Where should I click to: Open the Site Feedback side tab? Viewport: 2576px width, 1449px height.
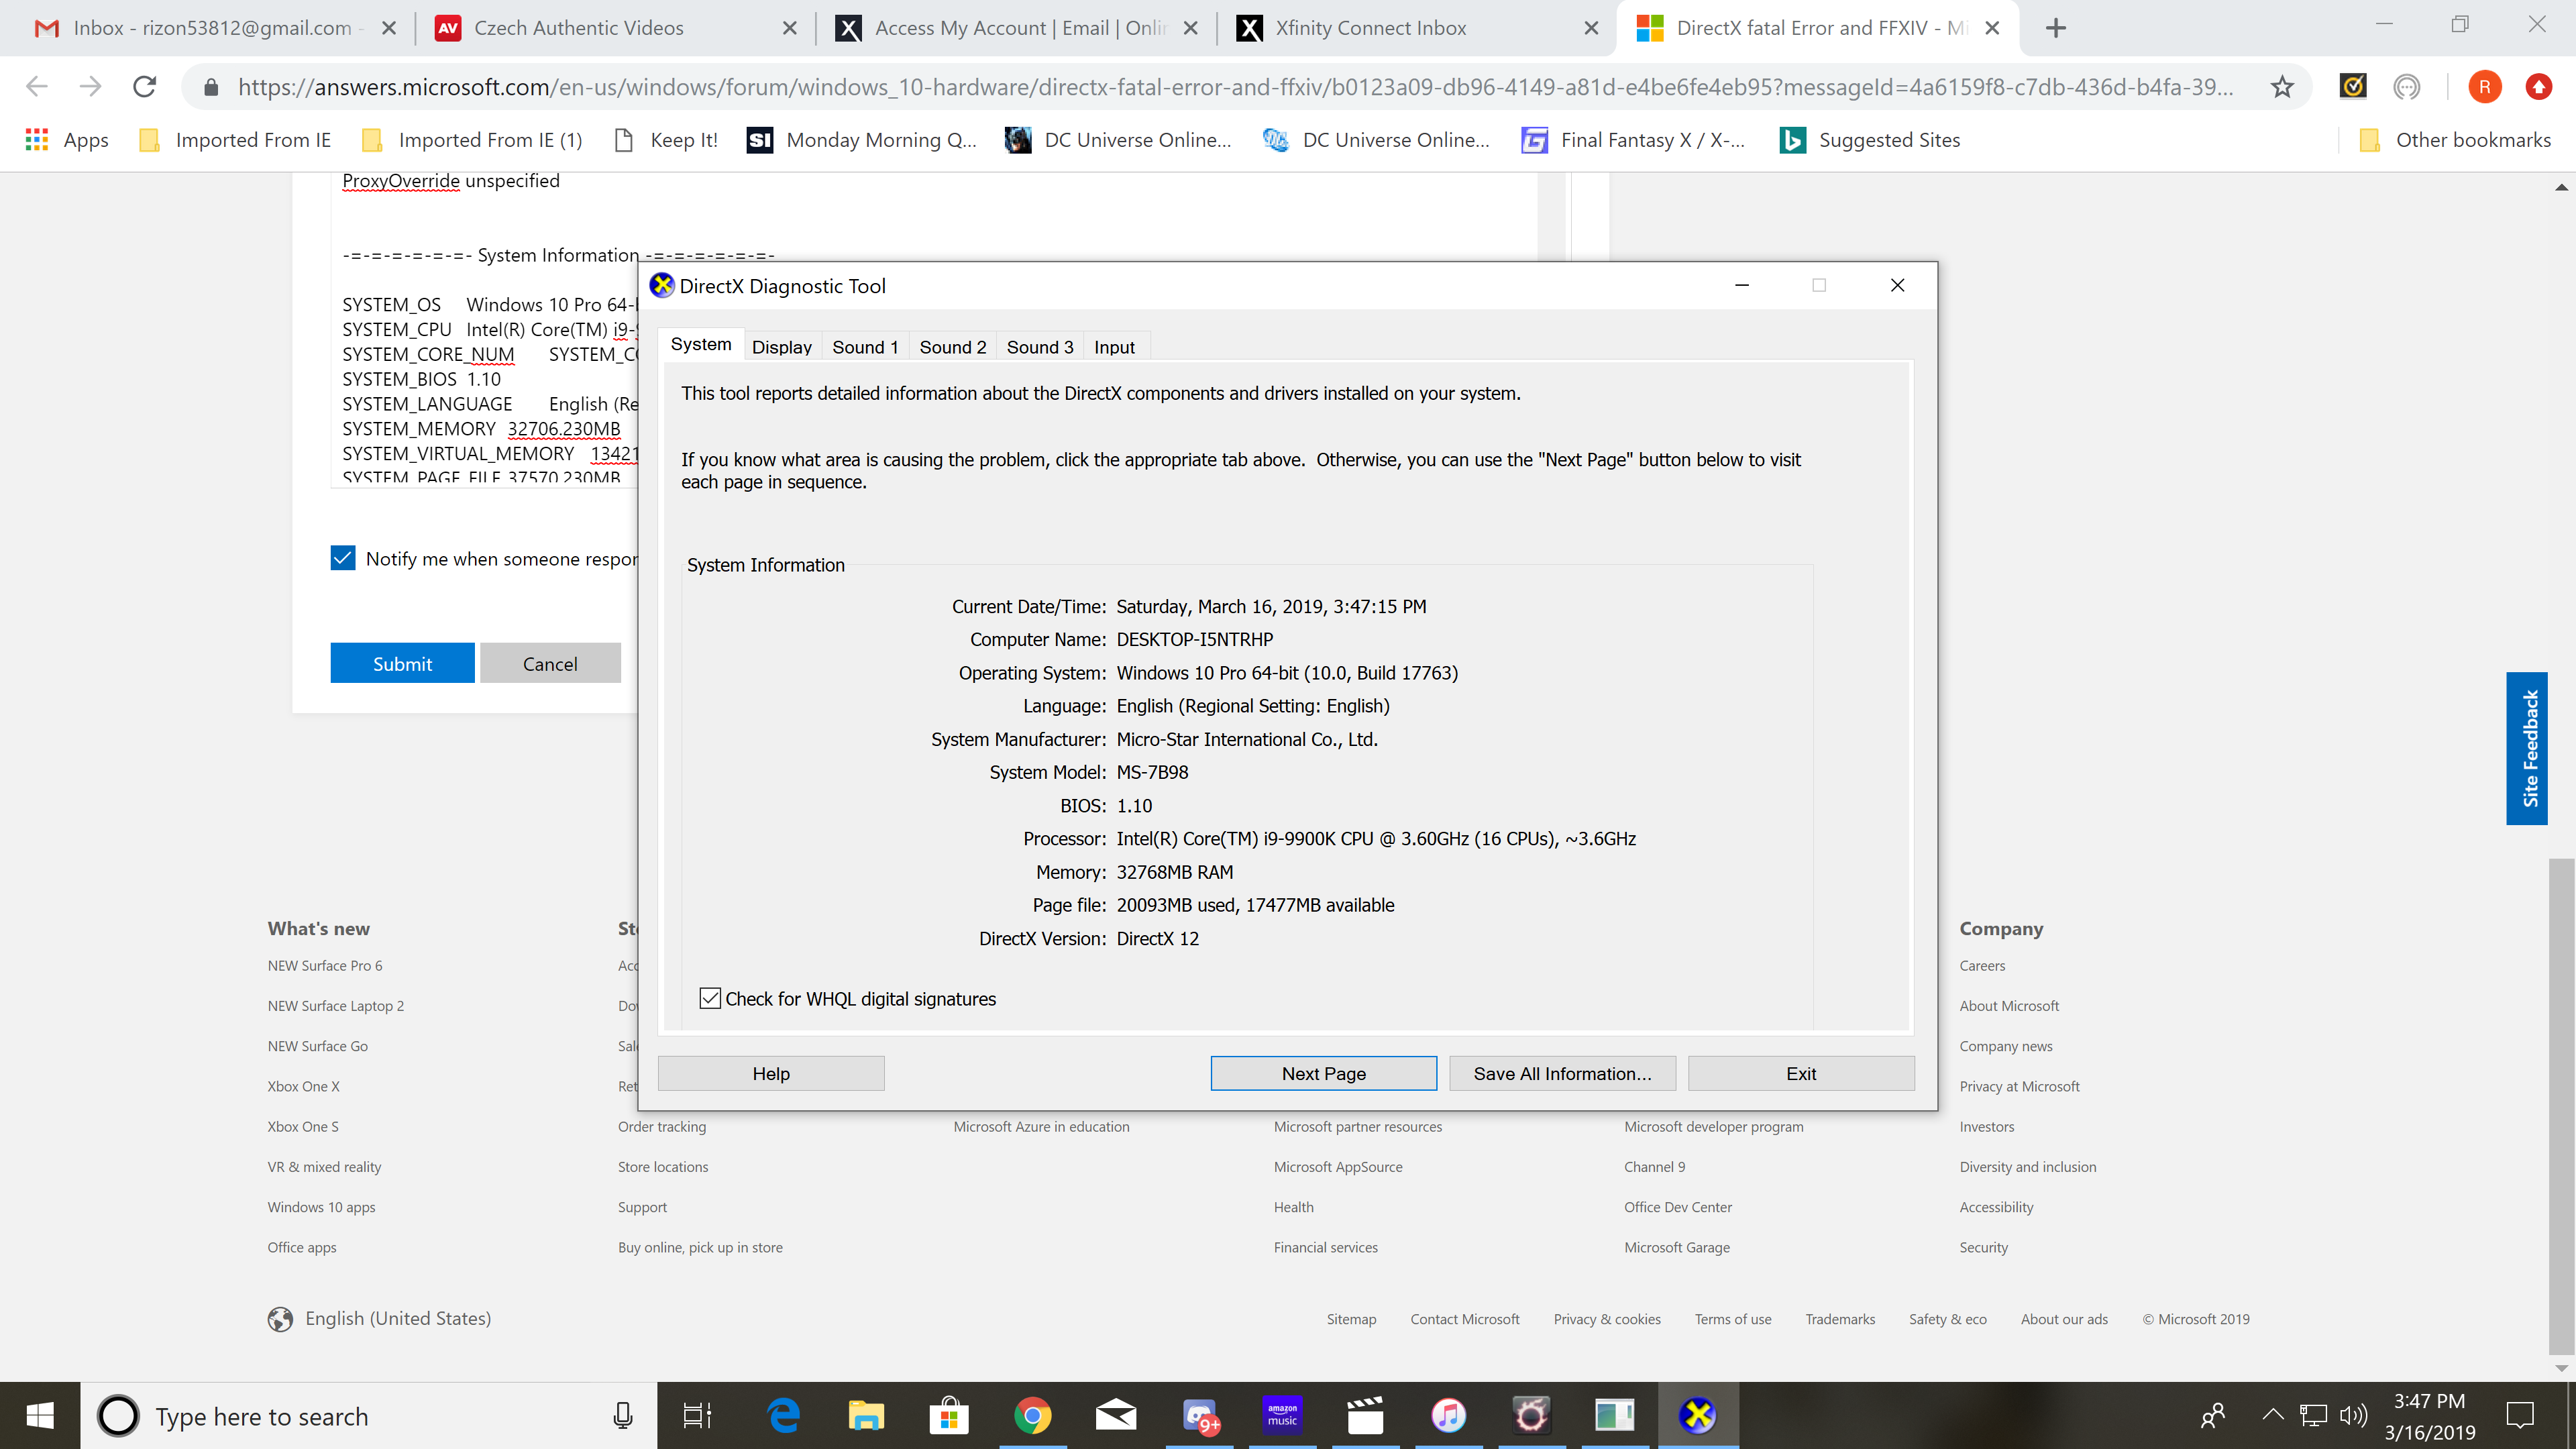point(2527,748)
